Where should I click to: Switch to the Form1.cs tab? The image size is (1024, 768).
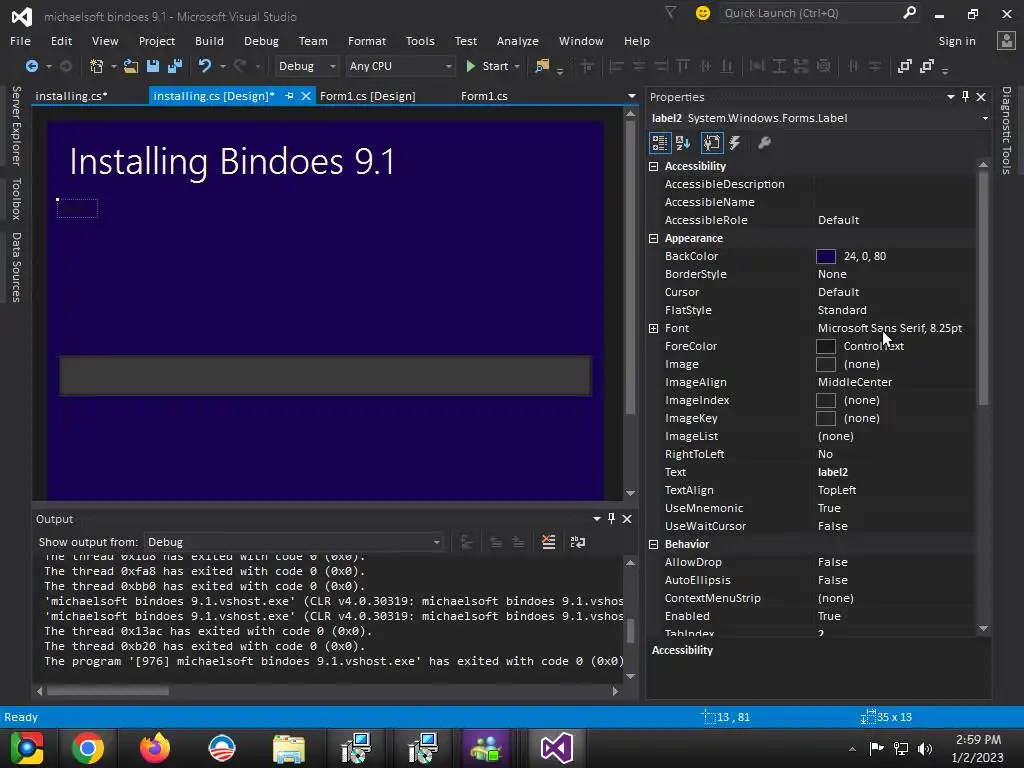point(484,96)
